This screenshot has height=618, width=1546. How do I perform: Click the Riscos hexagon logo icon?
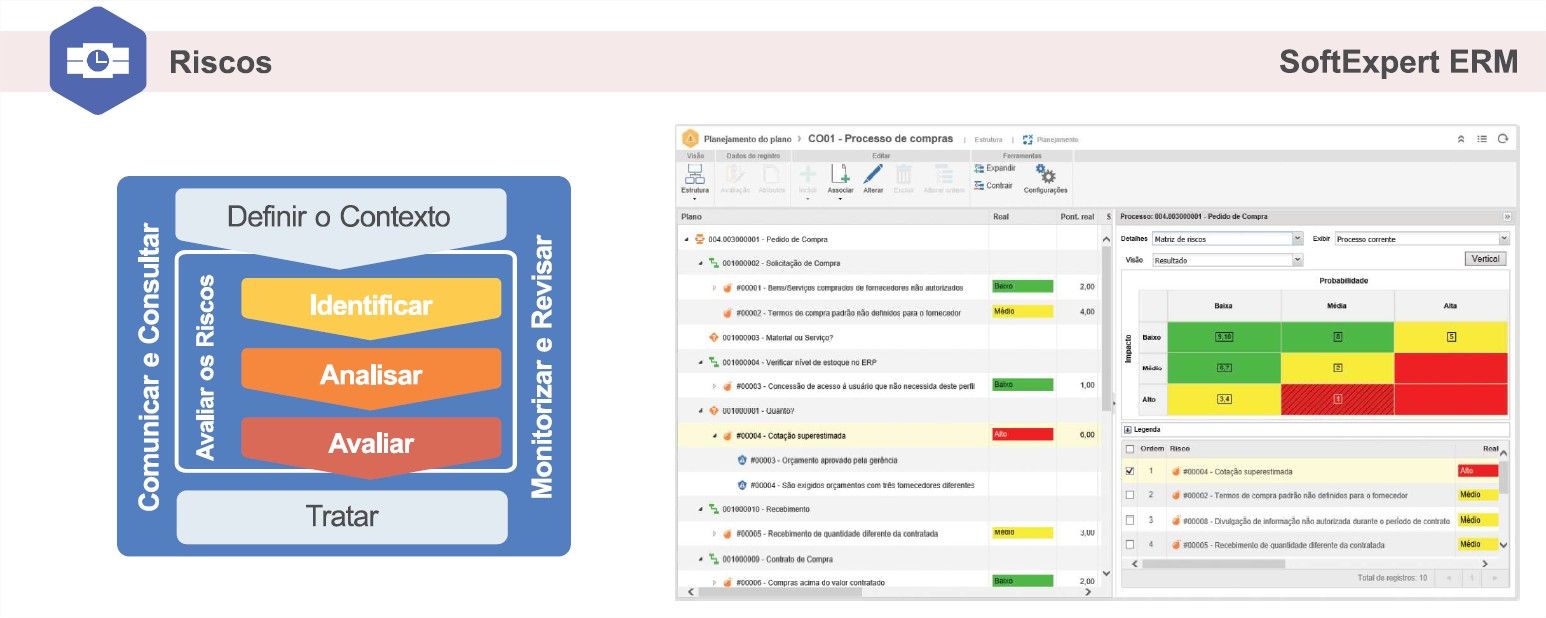pos(98,62)
